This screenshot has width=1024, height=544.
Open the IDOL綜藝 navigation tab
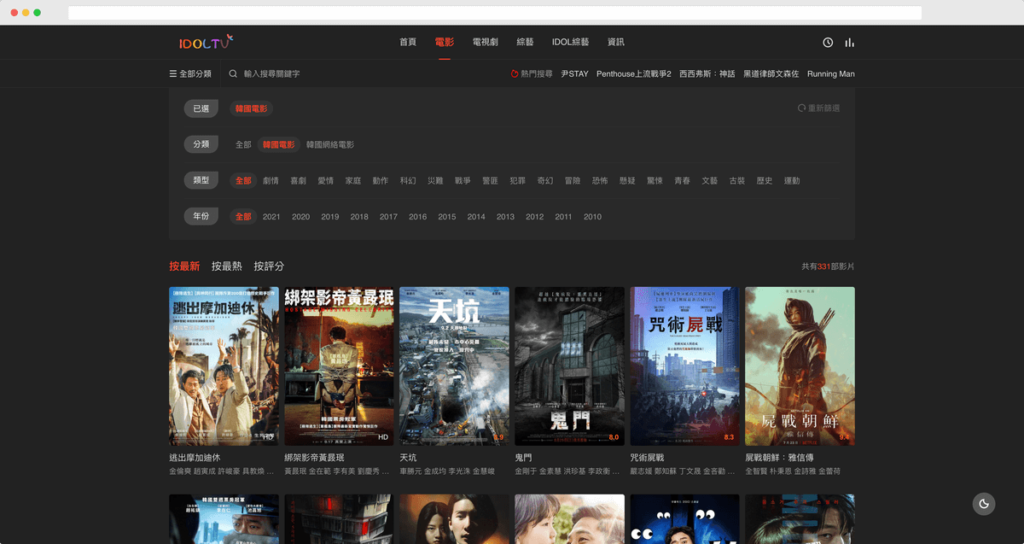[570, 42]
